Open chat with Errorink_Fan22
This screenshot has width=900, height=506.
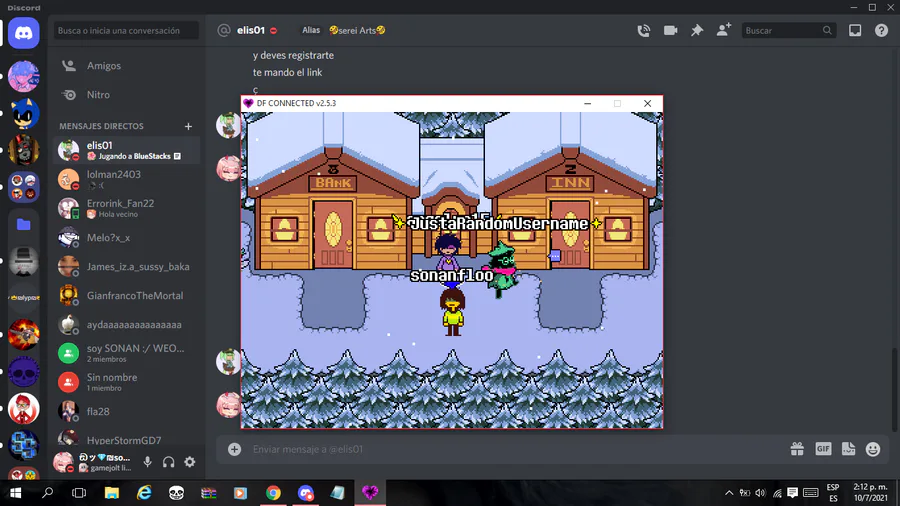[126, 208]
